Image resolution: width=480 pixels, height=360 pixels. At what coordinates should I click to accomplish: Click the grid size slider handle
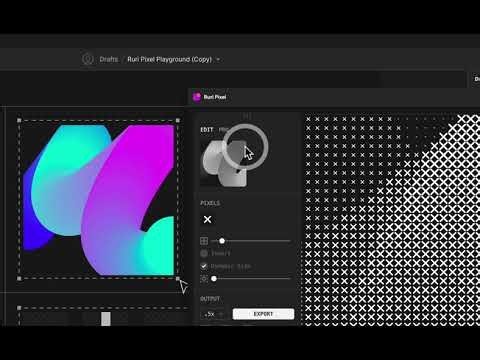coord(222,241)
